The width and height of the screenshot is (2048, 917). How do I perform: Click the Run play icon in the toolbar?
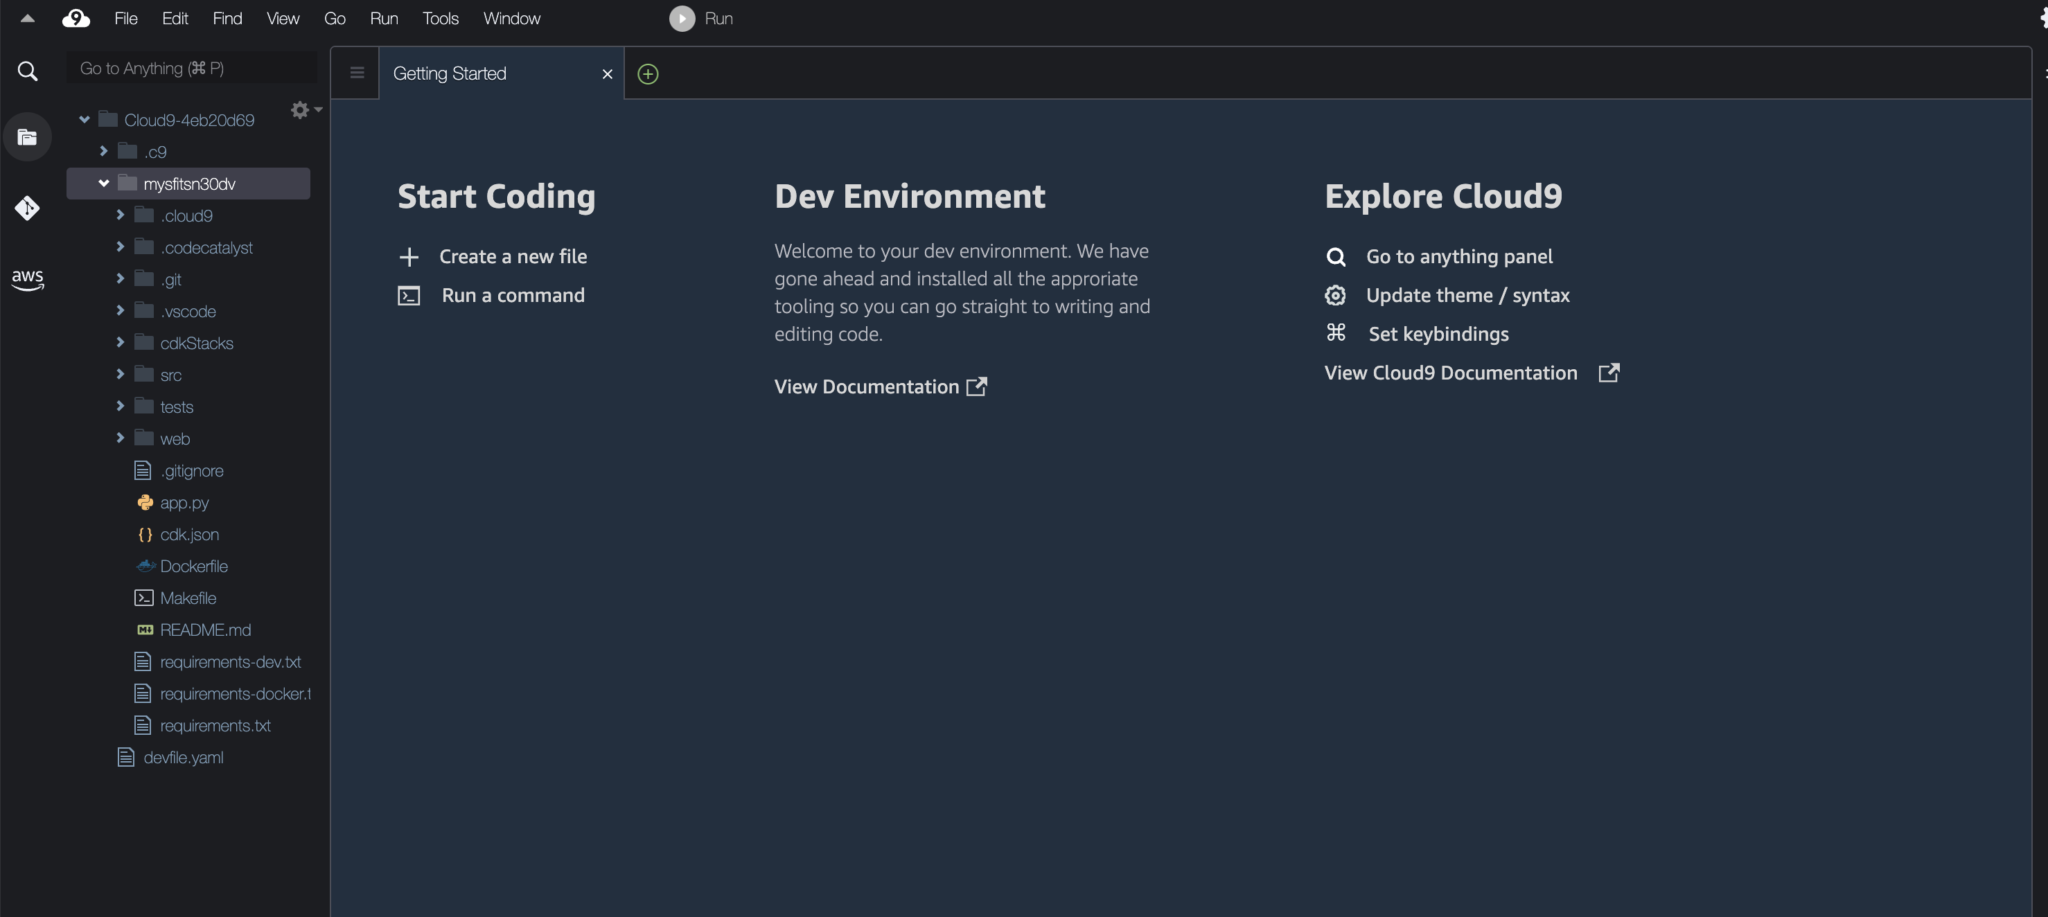tap(681, 18)
